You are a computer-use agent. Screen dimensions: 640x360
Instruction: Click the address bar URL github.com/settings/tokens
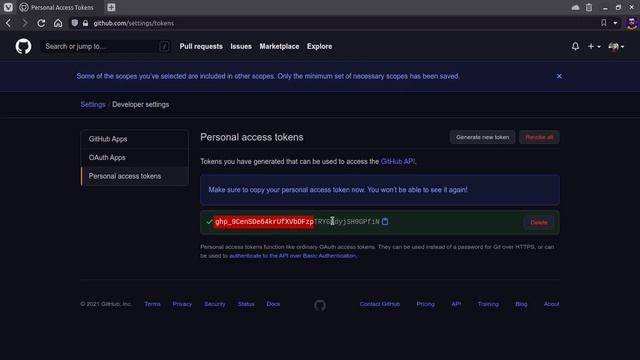tap(133, 23)
